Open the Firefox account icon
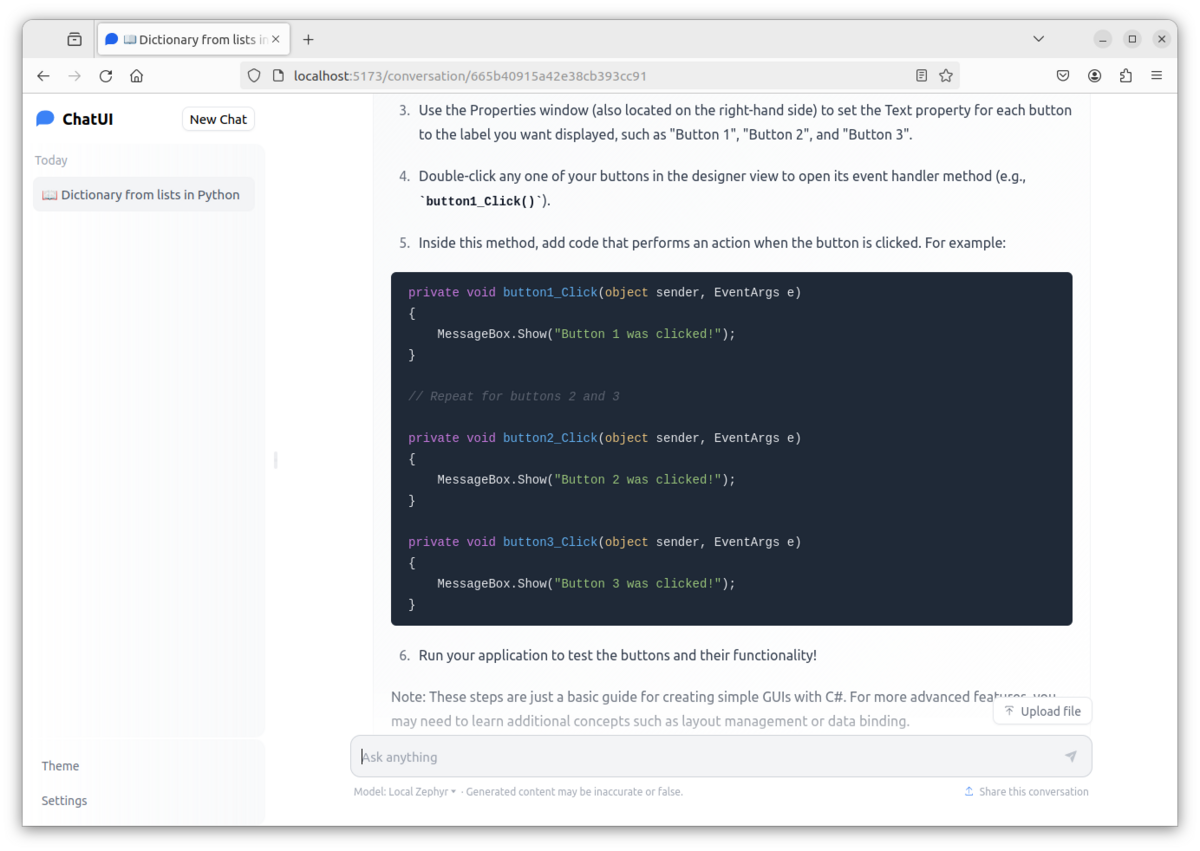 tap(1095, 76)
